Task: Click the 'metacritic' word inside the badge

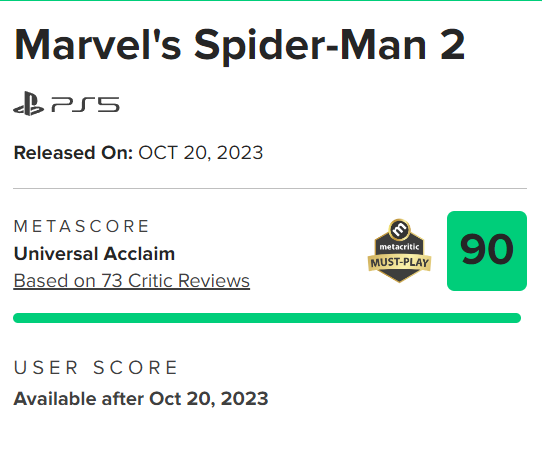Action: (400, 247)
